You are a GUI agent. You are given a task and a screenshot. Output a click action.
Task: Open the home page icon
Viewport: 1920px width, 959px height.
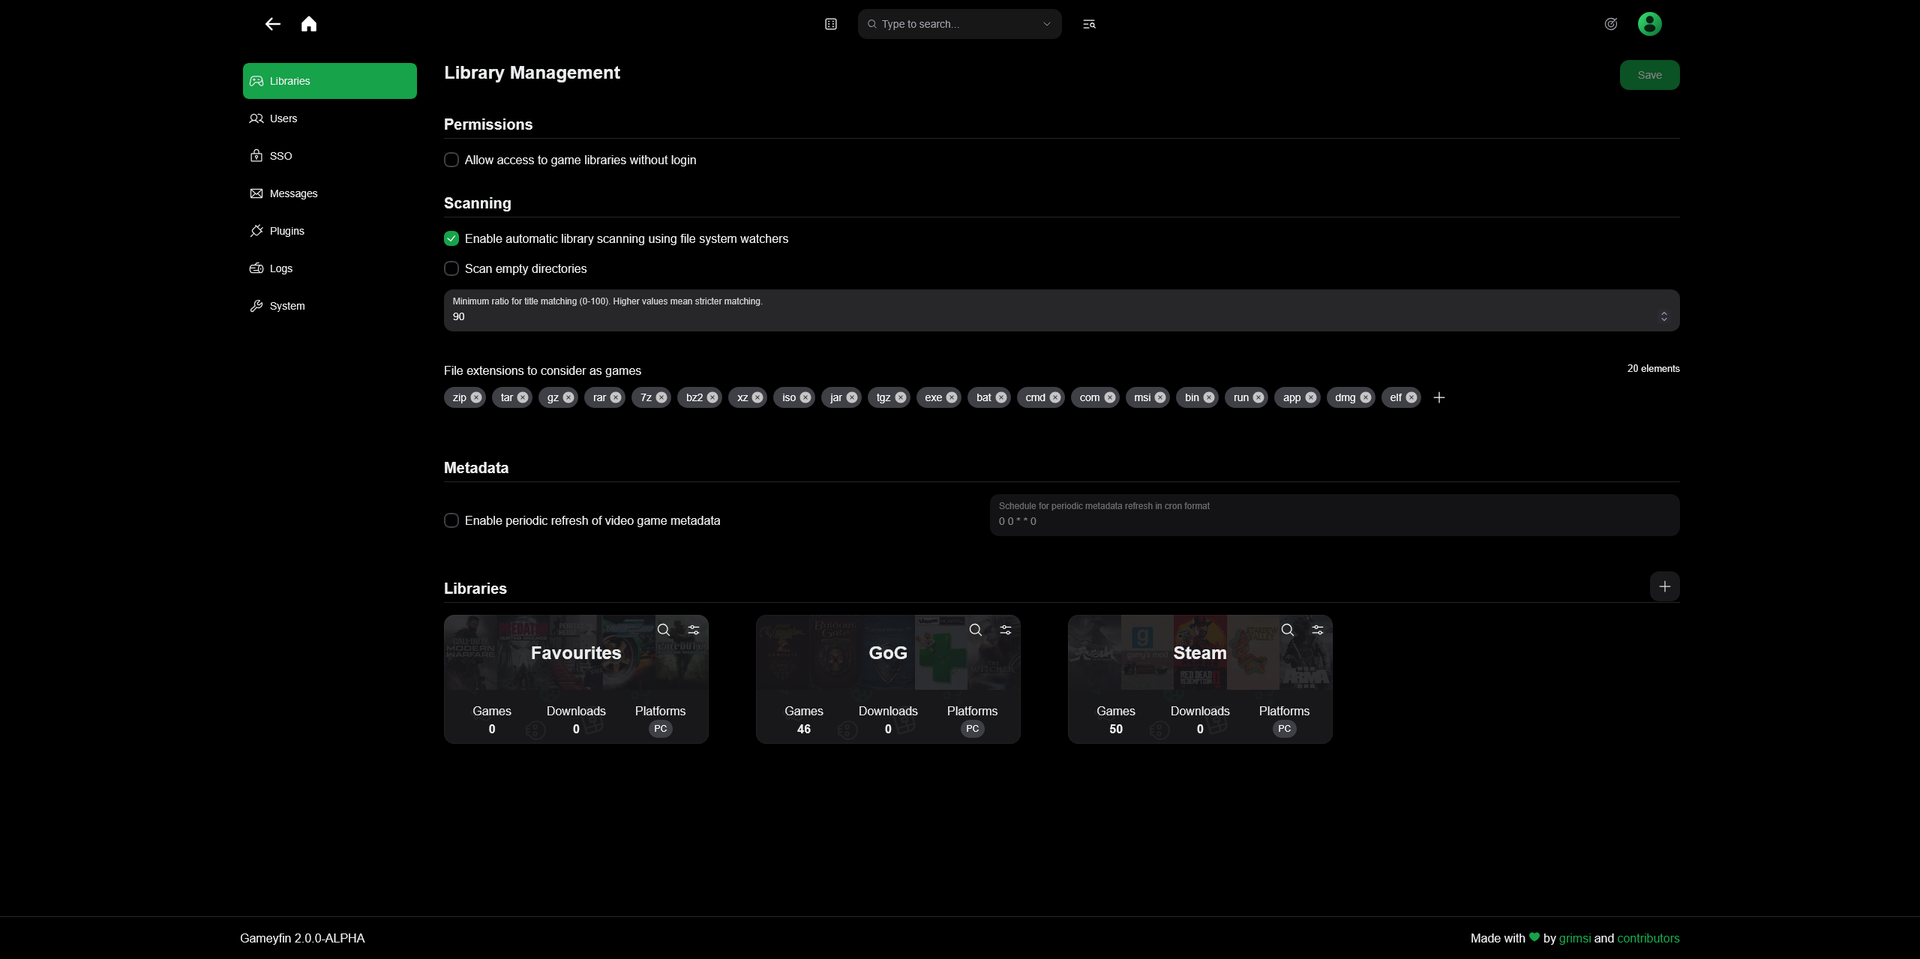coord(309,24)
